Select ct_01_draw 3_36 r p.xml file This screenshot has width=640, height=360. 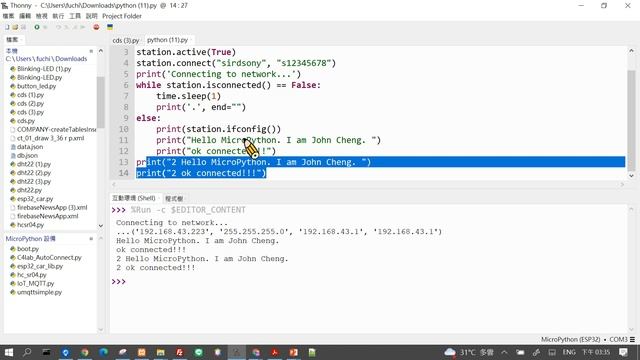tap(50, 138)
